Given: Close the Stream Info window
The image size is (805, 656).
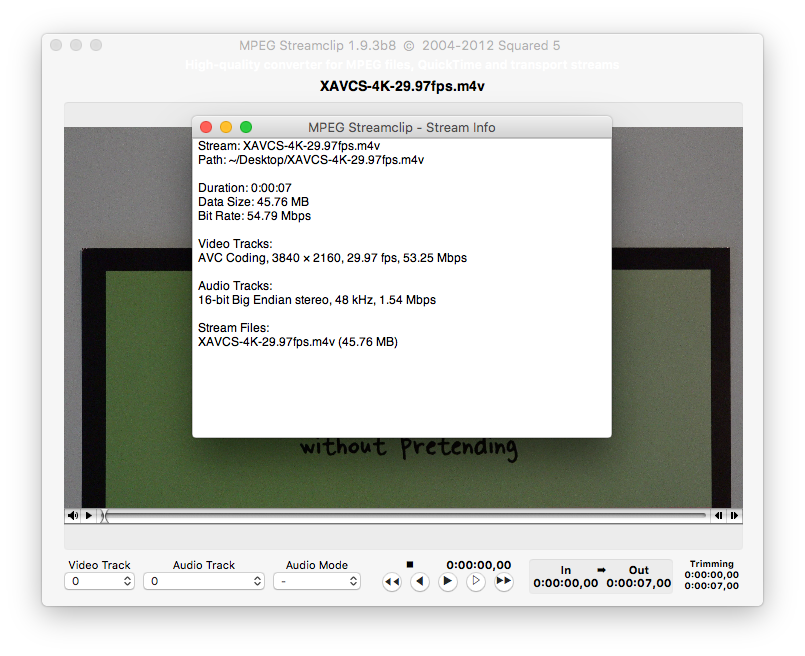Looking at the screenshot, I should click(206, 127).
